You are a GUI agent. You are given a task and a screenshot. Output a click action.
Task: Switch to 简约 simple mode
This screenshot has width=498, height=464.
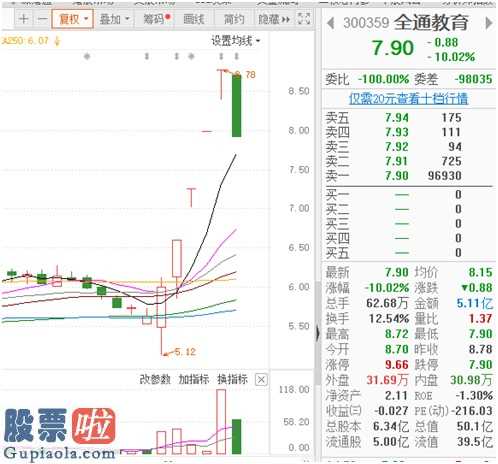point(234,19)
